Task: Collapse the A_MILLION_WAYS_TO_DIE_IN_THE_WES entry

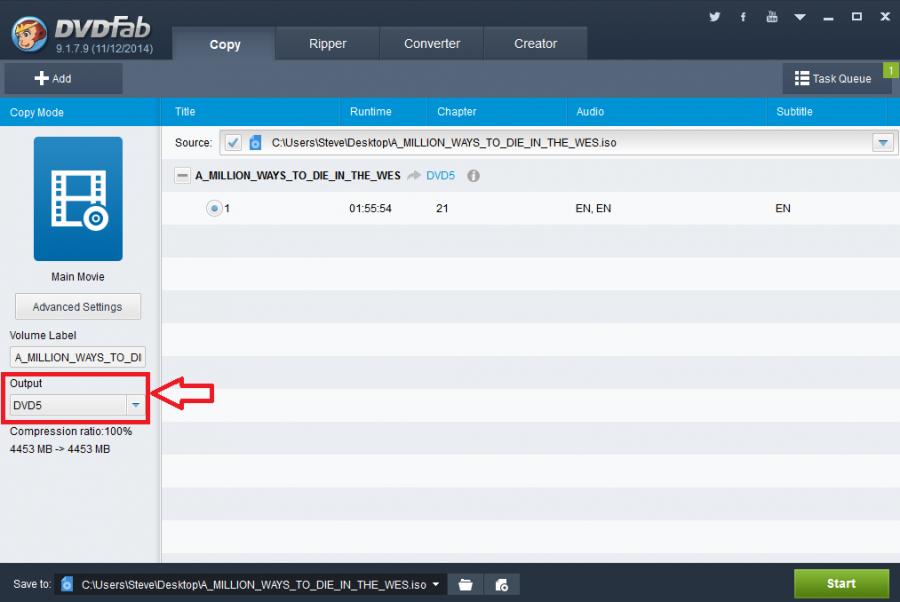Action: (x=182, y=176)
